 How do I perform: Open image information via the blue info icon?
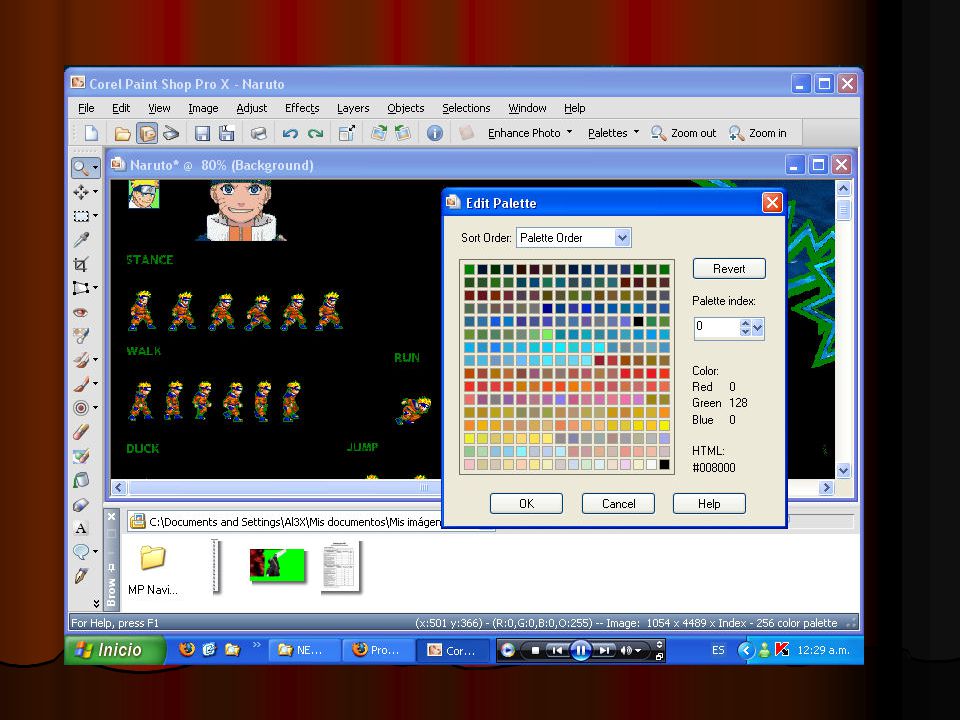(435, 133)
